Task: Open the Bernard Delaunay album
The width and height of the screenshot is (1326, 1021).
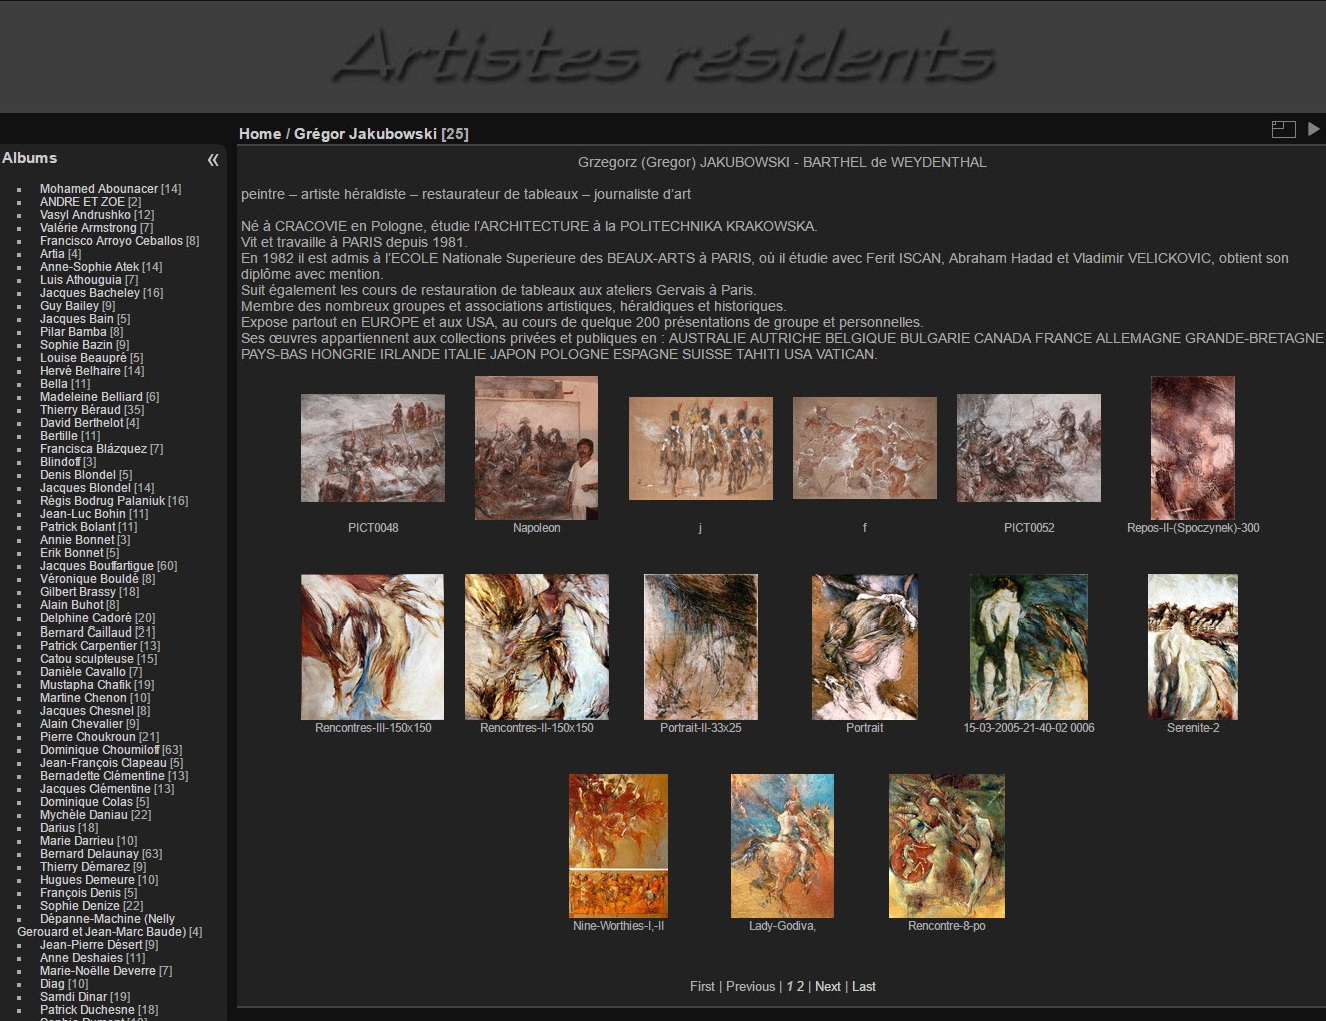Action: 89,854
